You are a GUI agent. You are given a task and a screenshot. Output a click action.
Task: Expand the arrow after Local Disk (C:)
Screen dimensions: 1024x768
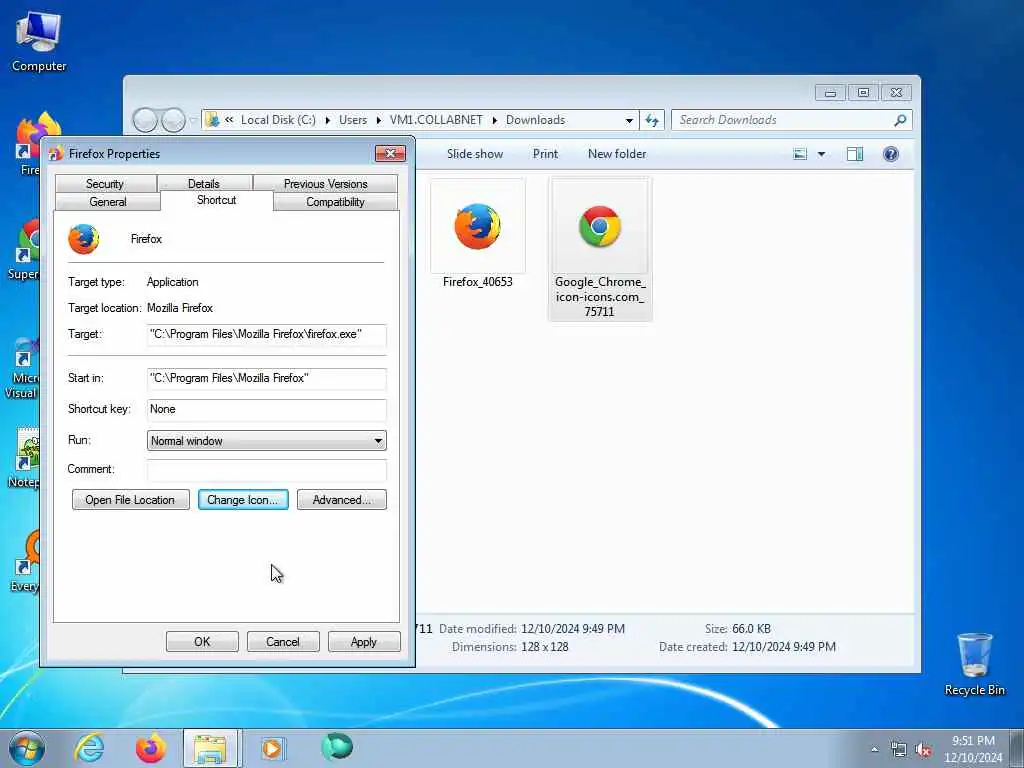(327, 120)
